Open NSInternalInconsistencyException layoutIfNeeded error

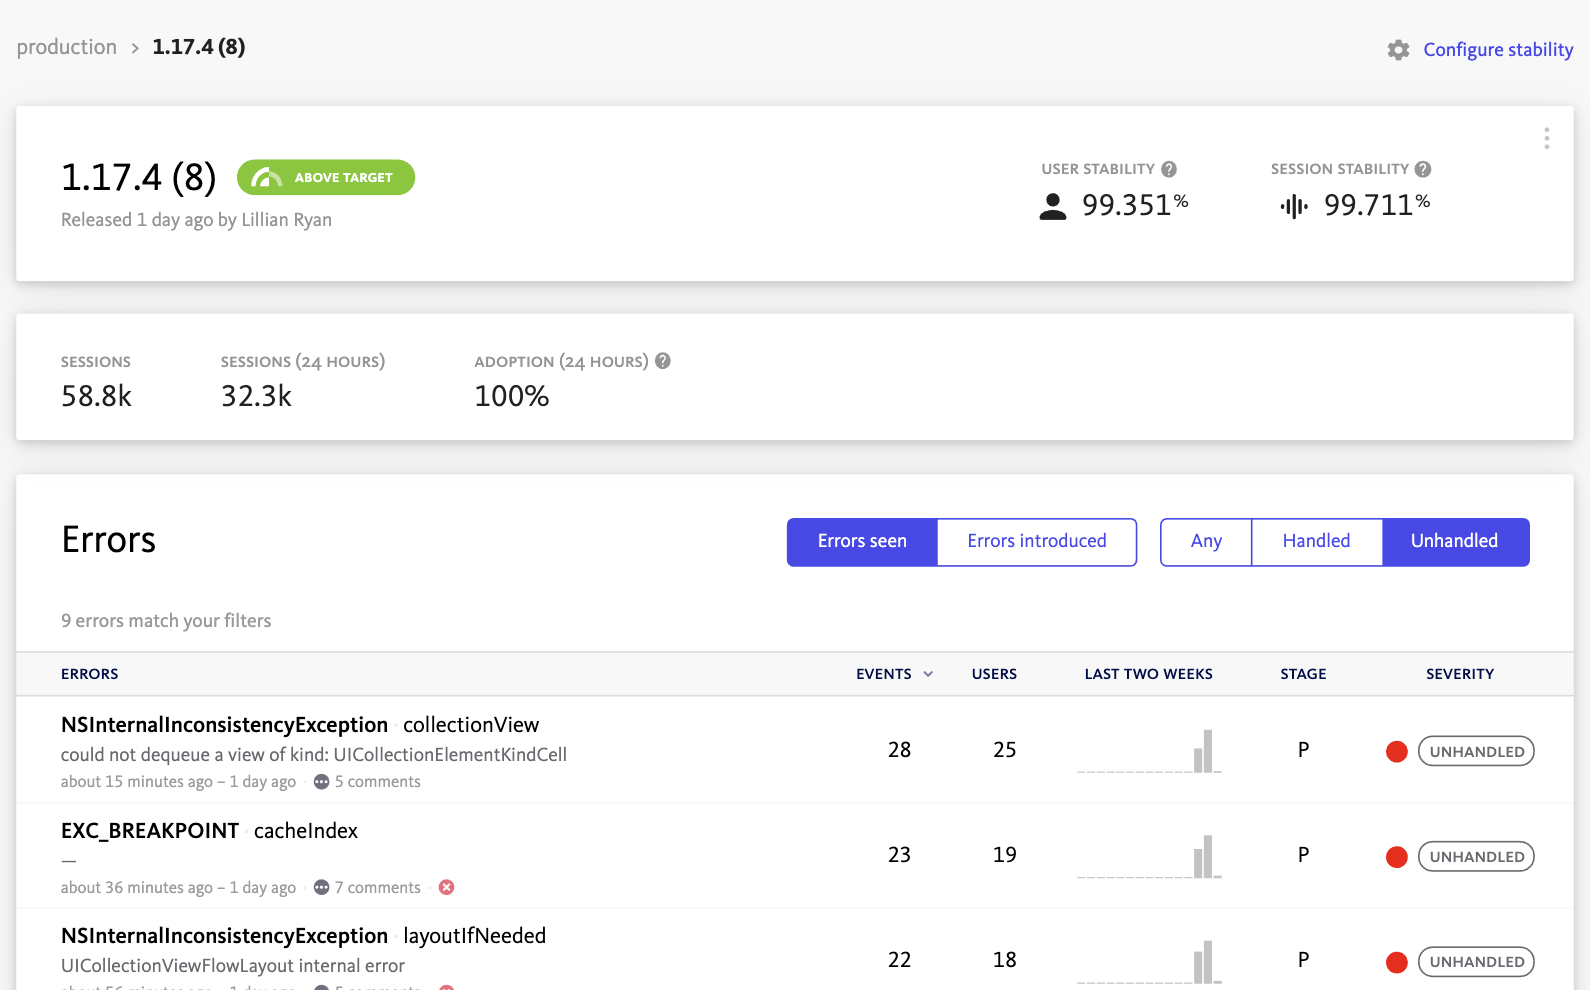click(x=303, y=936)
